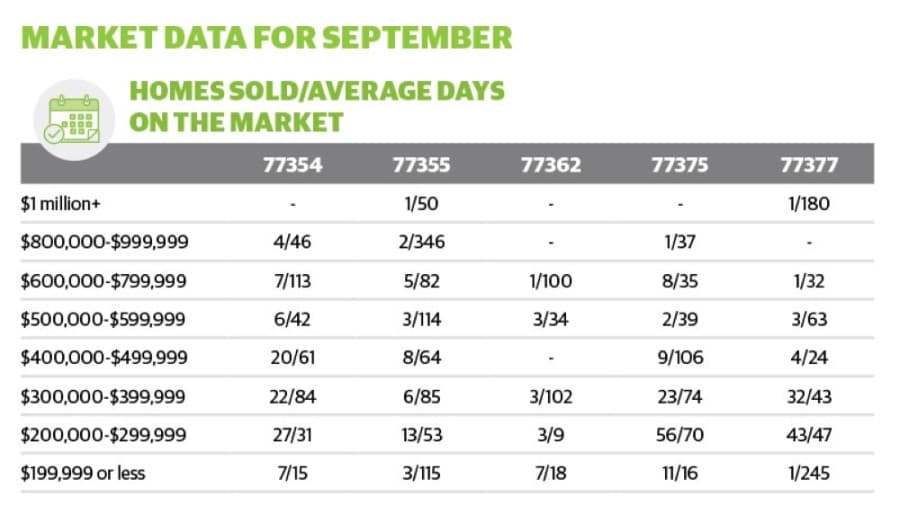Click the 77375 column header
Viewport: 900px width, 522px height.
tap(680, 165)
